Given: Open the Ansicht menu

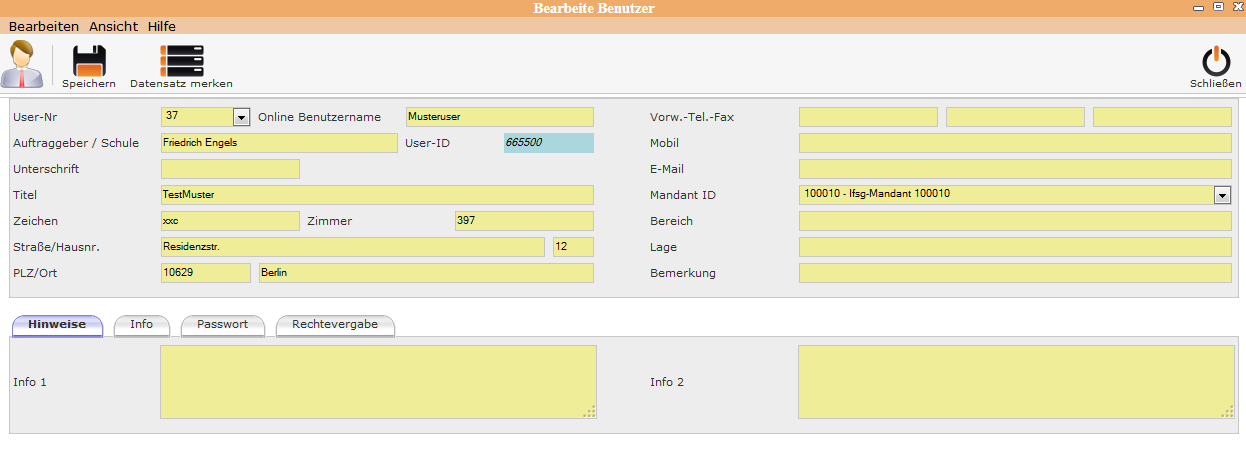Looking at the screenshot, I should [x=113, y=26].
